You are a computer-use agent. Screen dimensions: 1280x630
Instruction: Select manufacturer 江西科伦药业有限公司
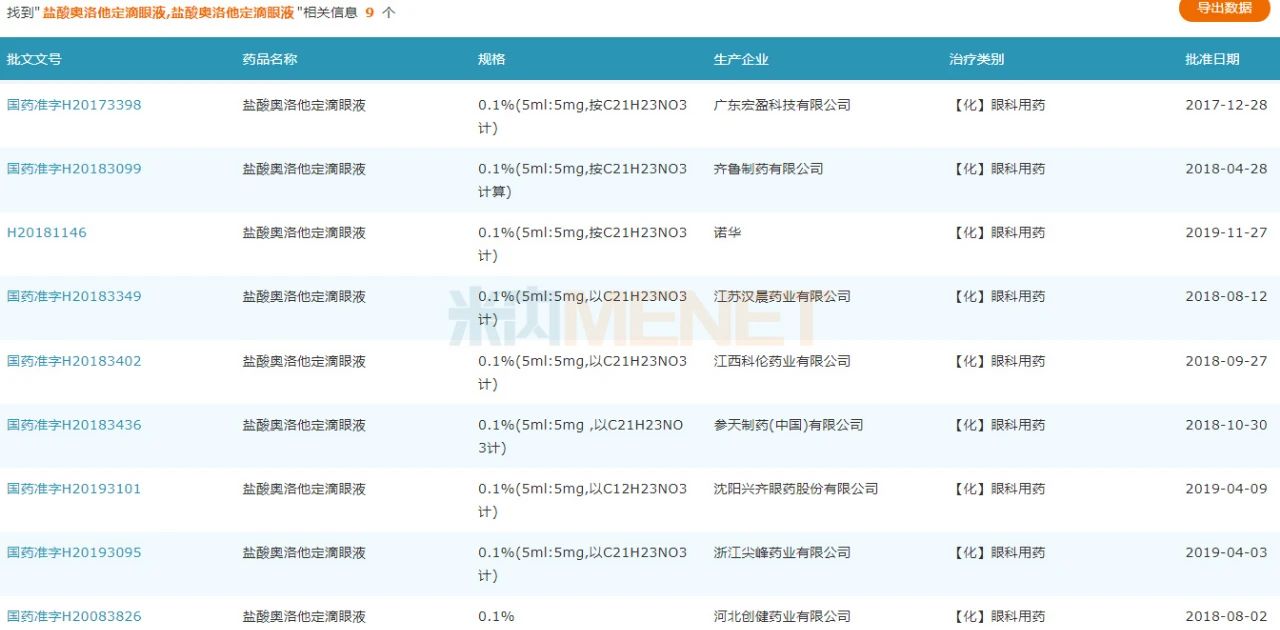(782, 361)
